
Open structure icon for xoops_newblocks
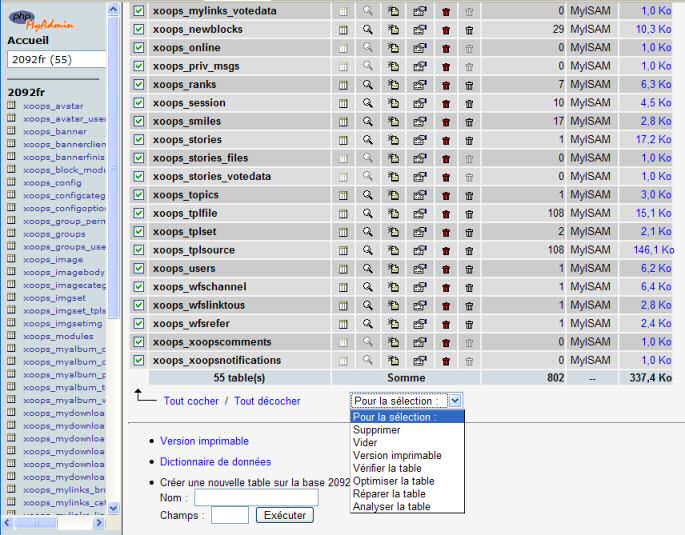tap(343, 30)
